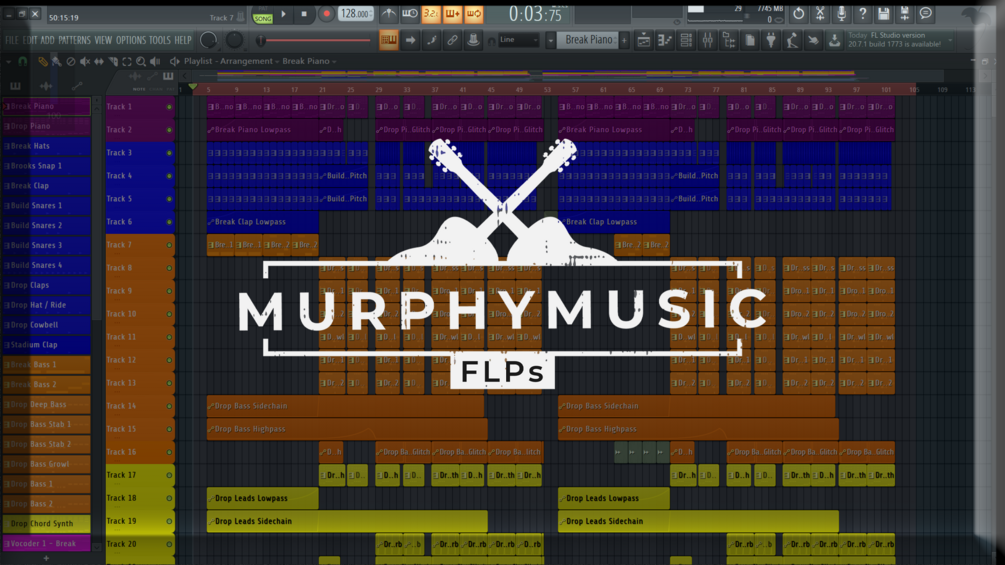Select the playlist mute tool
Image resolution: width=1005 pixels, height=565 pixels.
click(x=85, y=61)
